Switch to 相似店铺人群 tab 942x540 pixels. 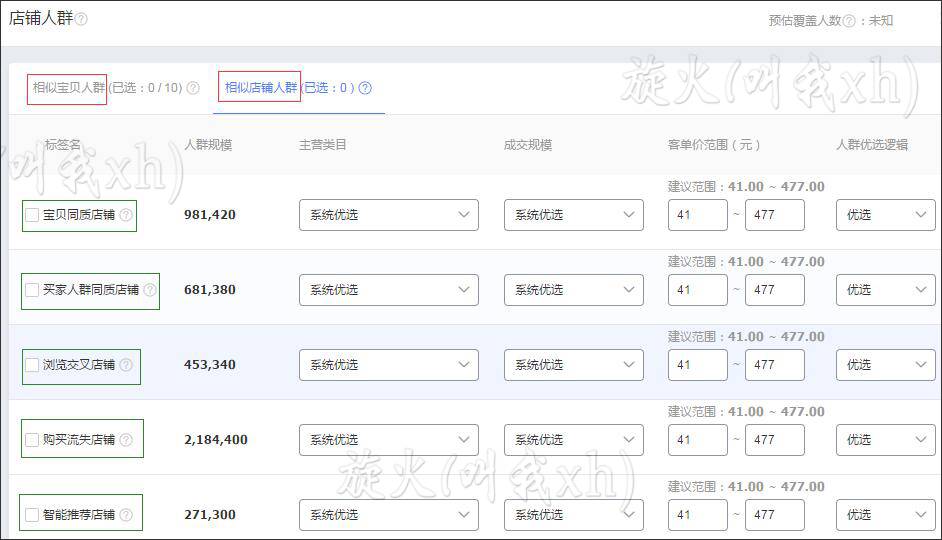[x=261, y=88]
